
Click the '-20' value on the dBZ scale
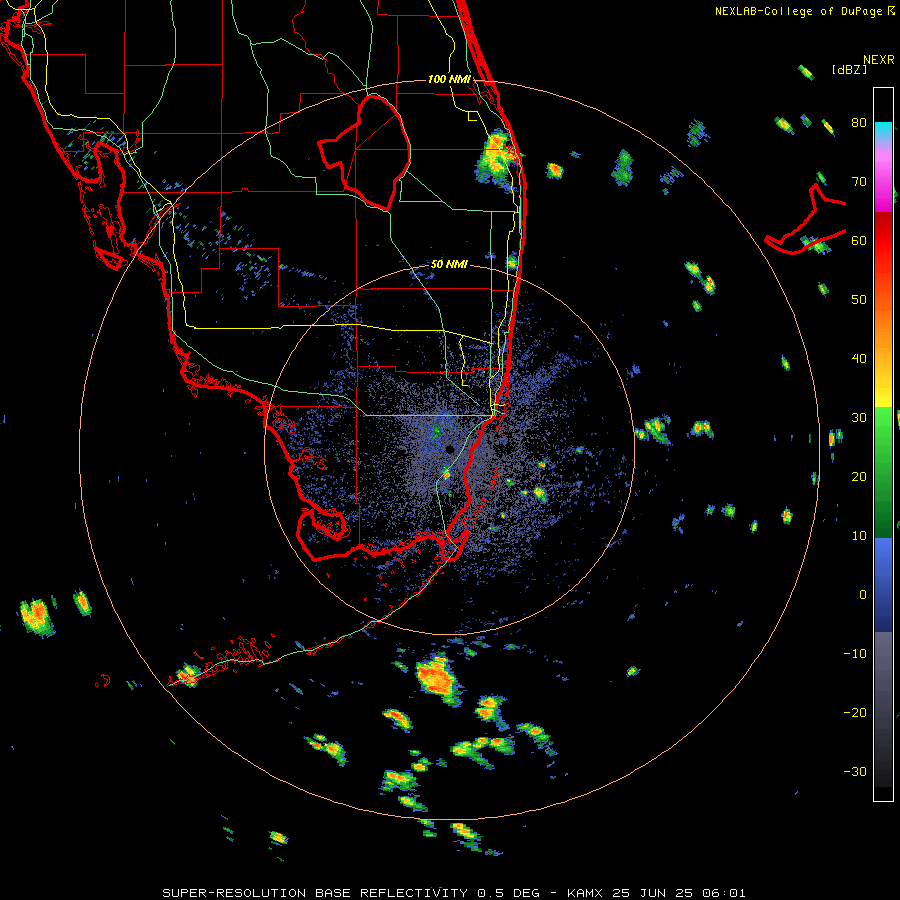(x=855, y=713)
